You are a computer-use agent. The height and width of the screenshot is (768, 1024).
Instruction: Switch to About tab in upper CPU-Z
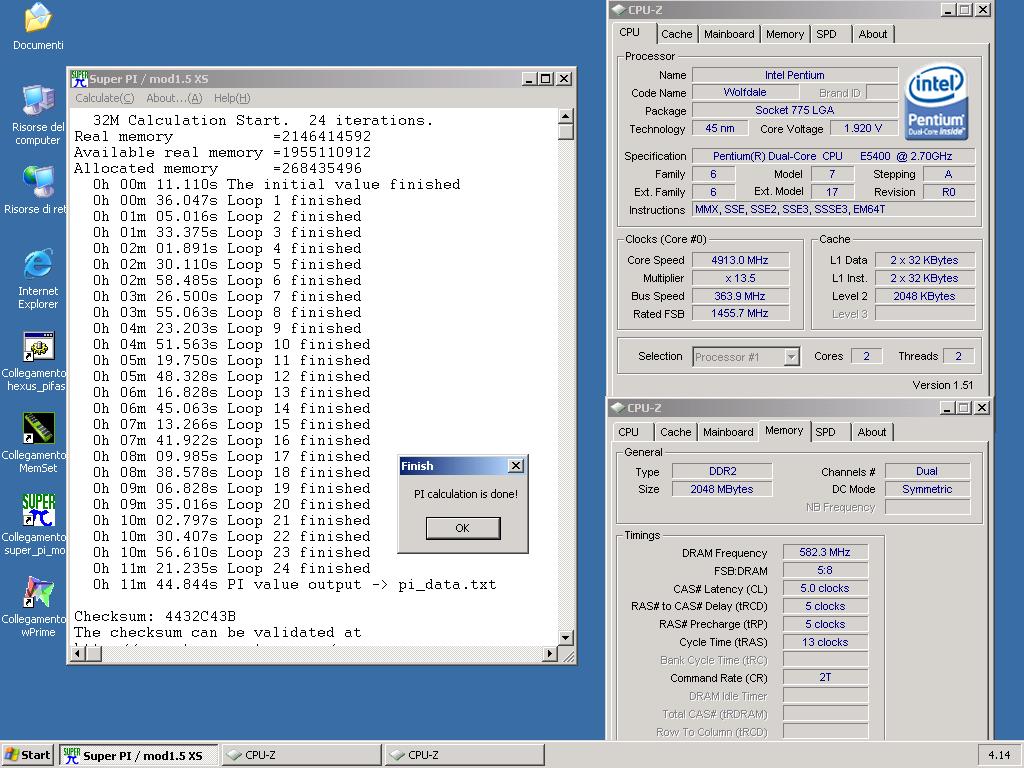[x=872, y=34]
